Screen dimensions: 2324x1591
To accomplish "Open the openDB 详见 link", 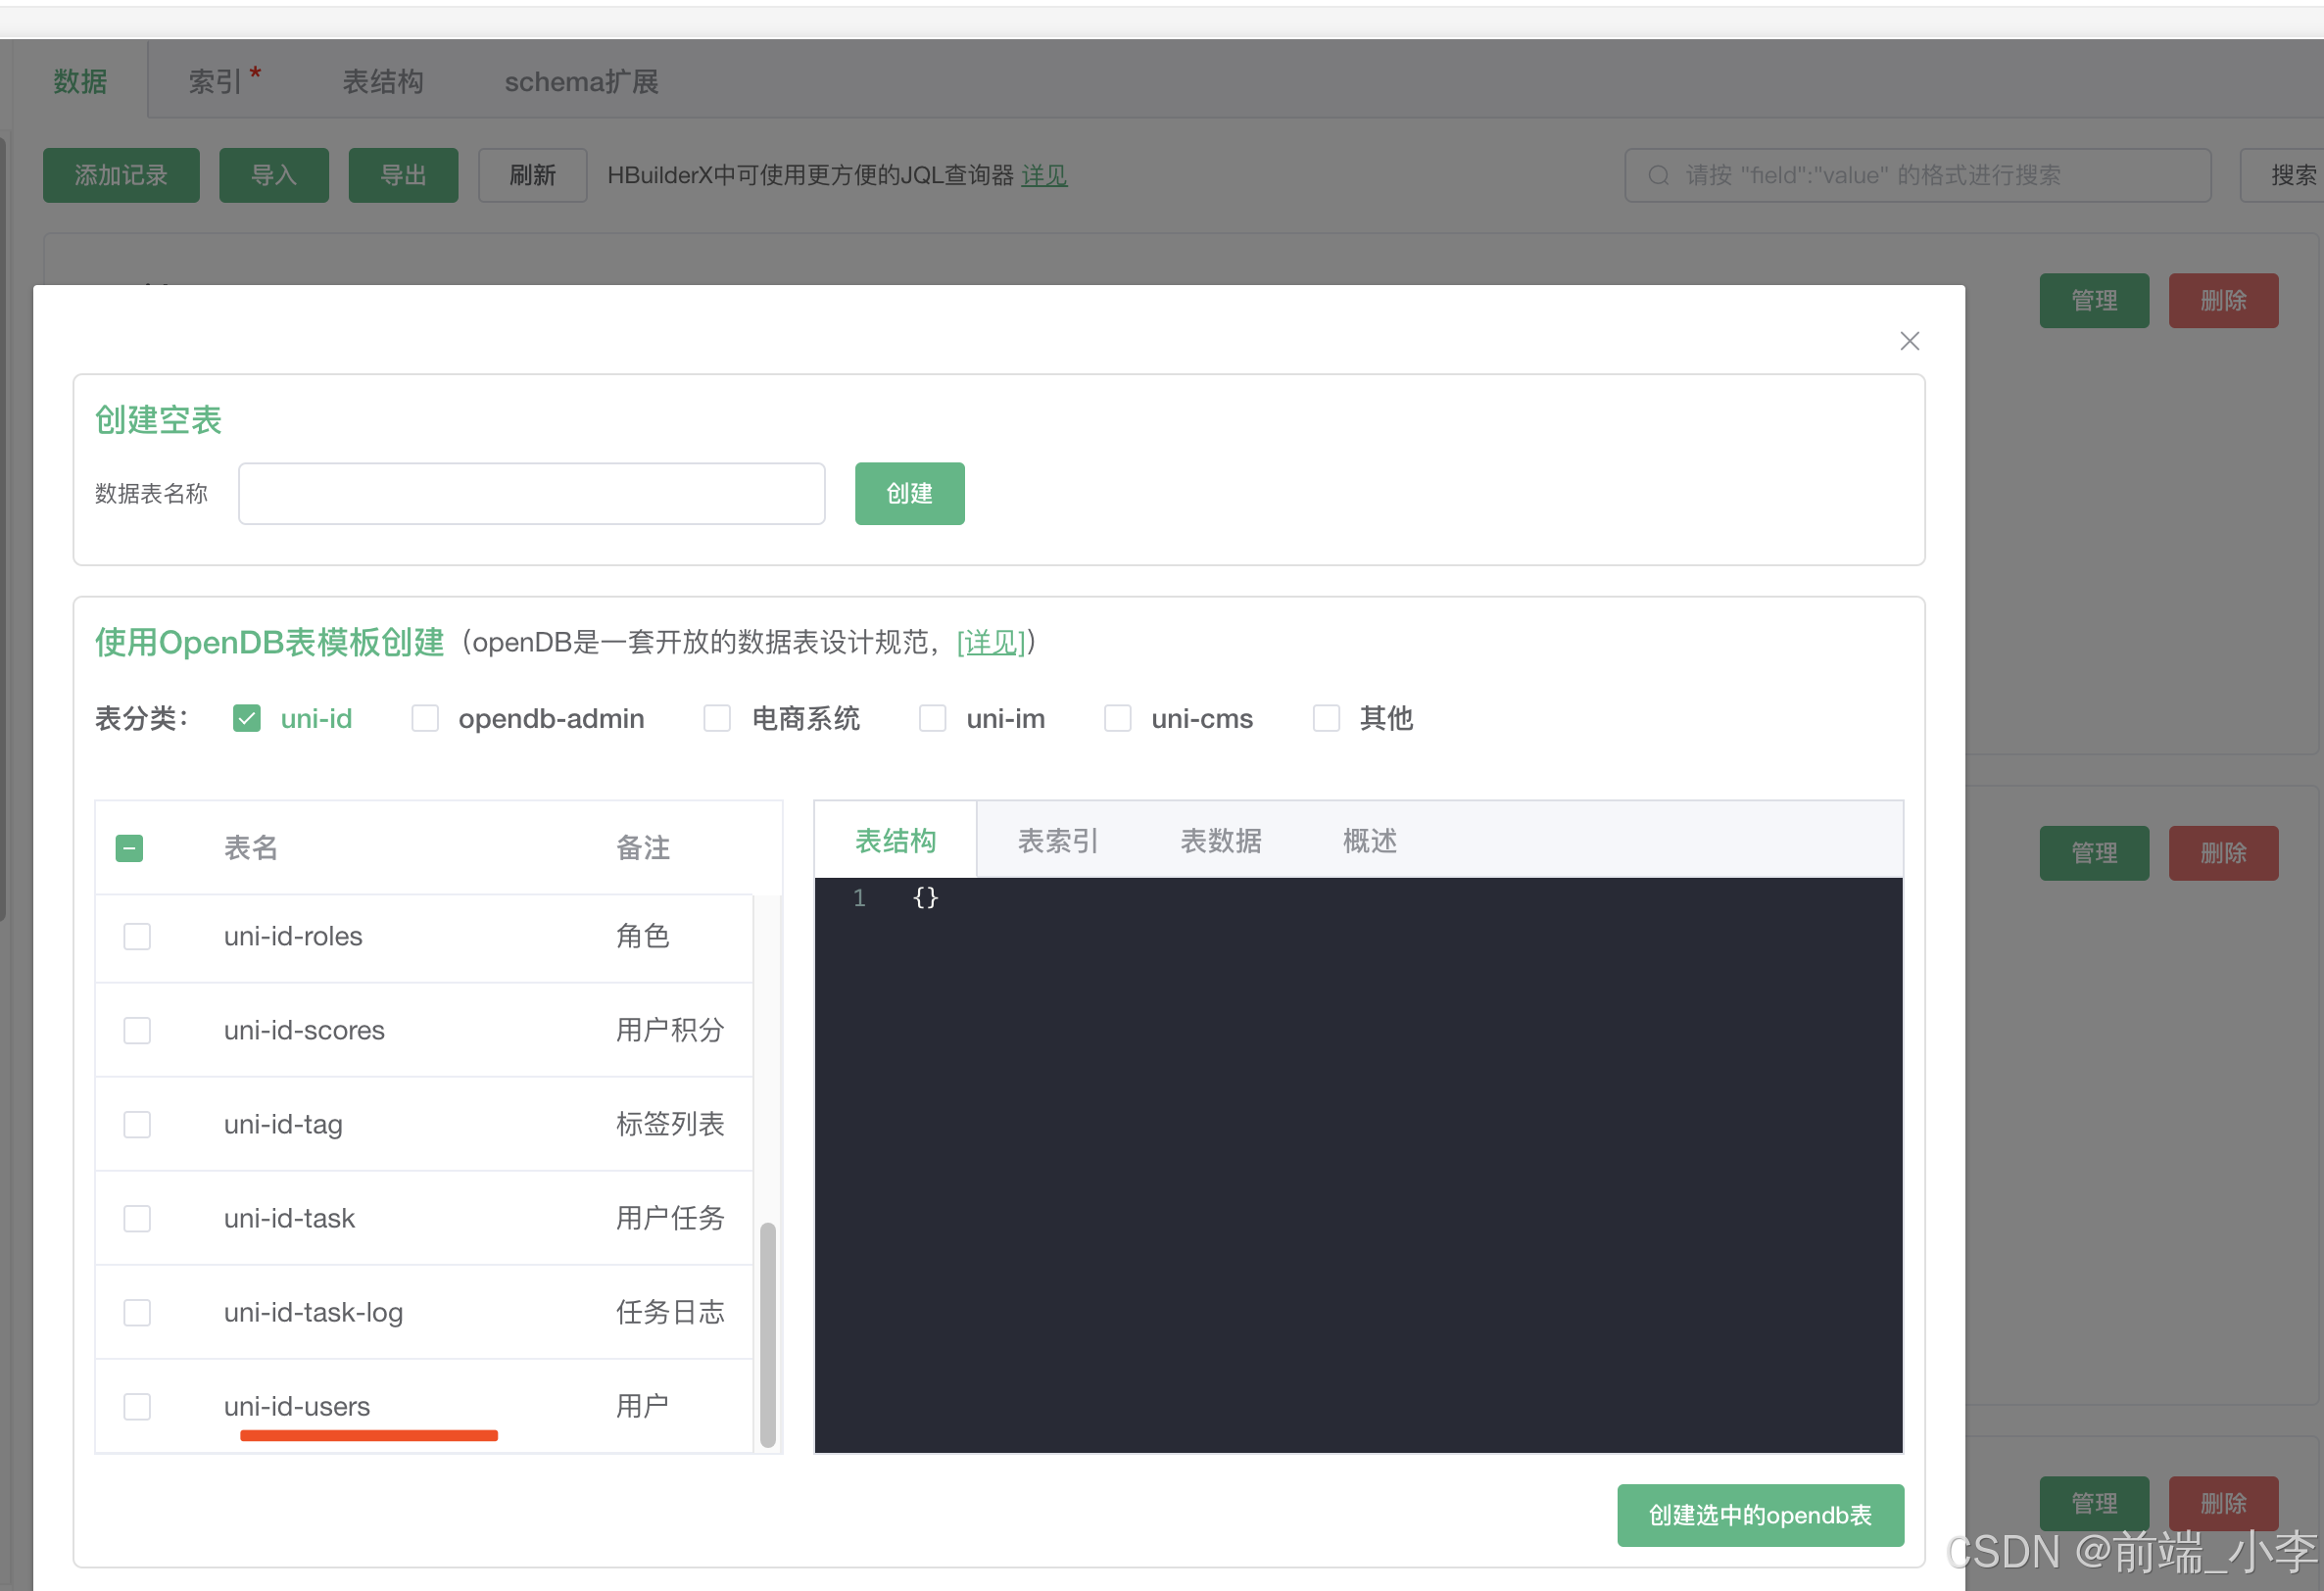I will tap(990, 642).
